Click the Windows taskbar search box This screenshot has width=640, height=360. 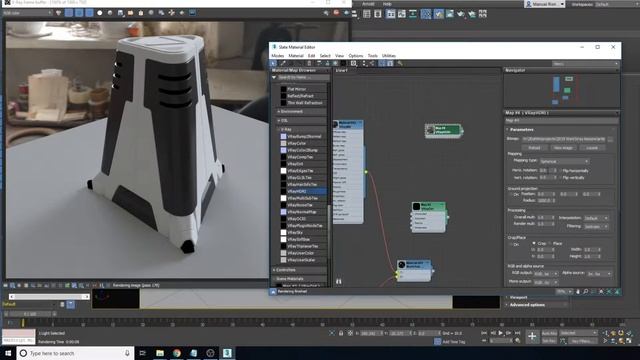pos(75,353)
